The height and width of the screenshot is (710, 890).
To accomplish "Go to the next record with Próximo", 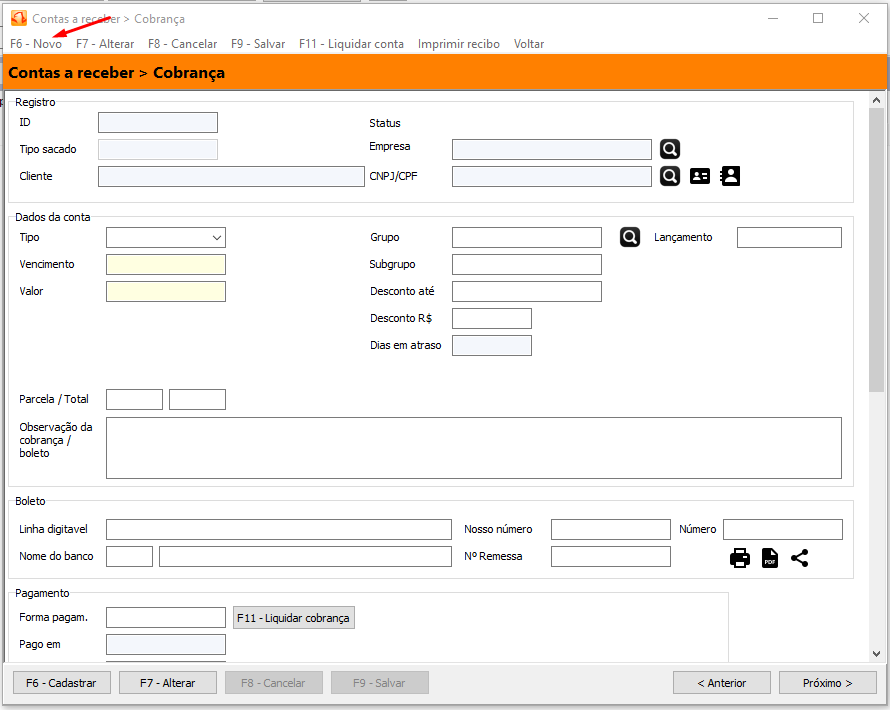I will (x=827, y=683).
